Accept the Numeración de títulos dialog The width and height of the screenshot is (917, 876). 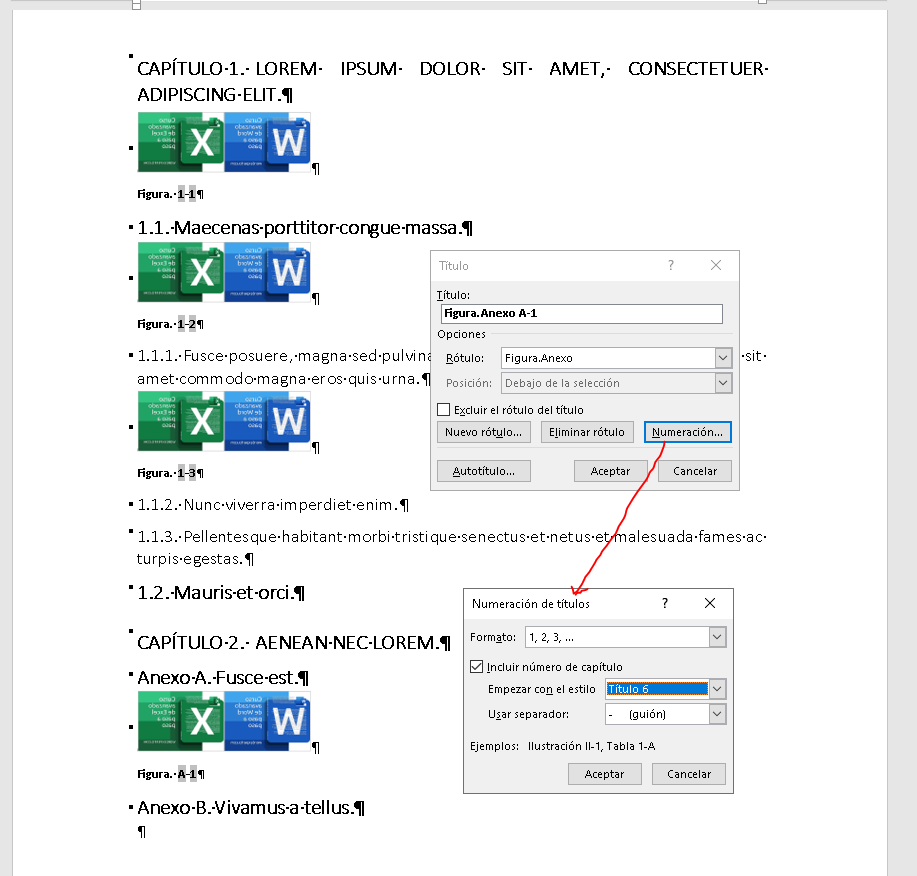point(604,774)
